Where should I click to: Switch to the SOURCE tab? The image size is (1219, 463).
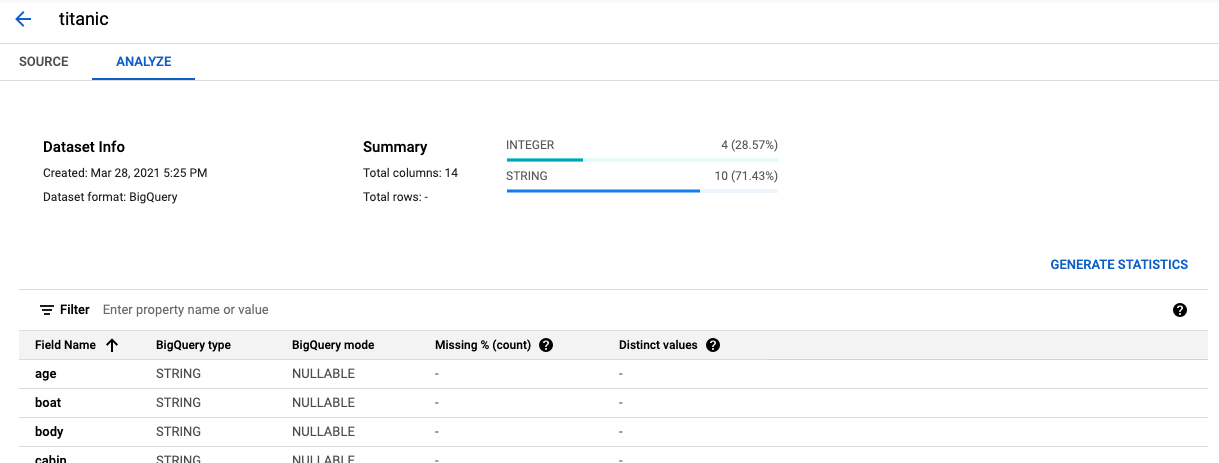[44, 62]
